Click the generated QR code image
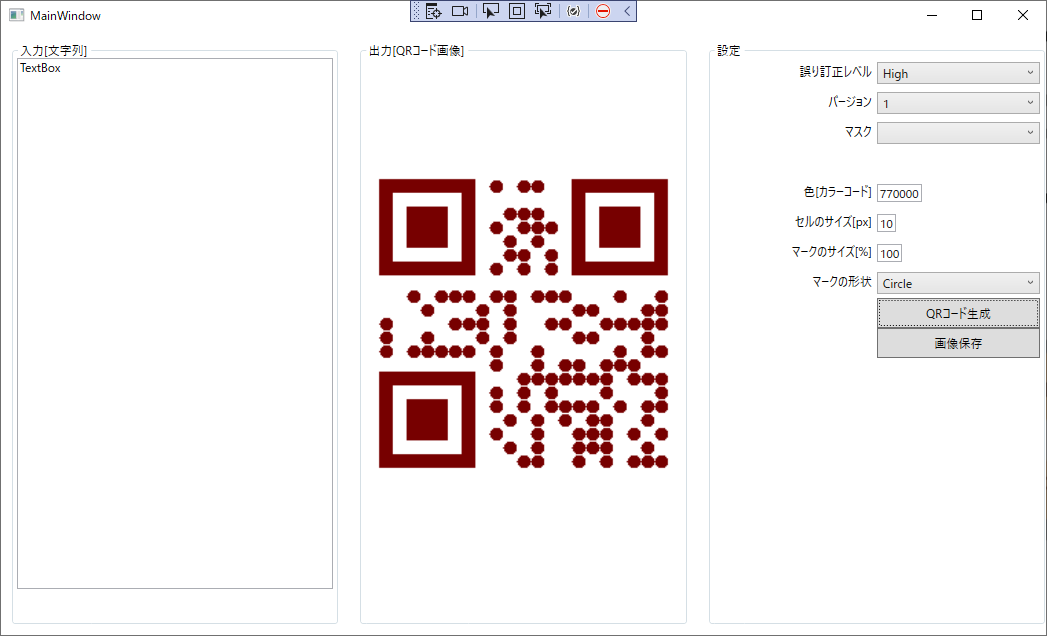 click(522, 322)
